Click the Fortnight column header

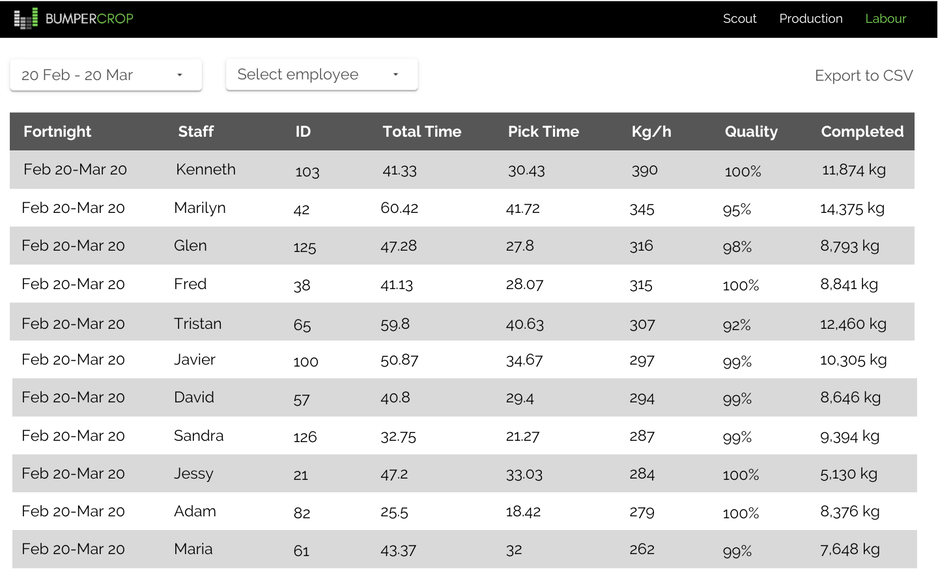[x=57, y=131]
